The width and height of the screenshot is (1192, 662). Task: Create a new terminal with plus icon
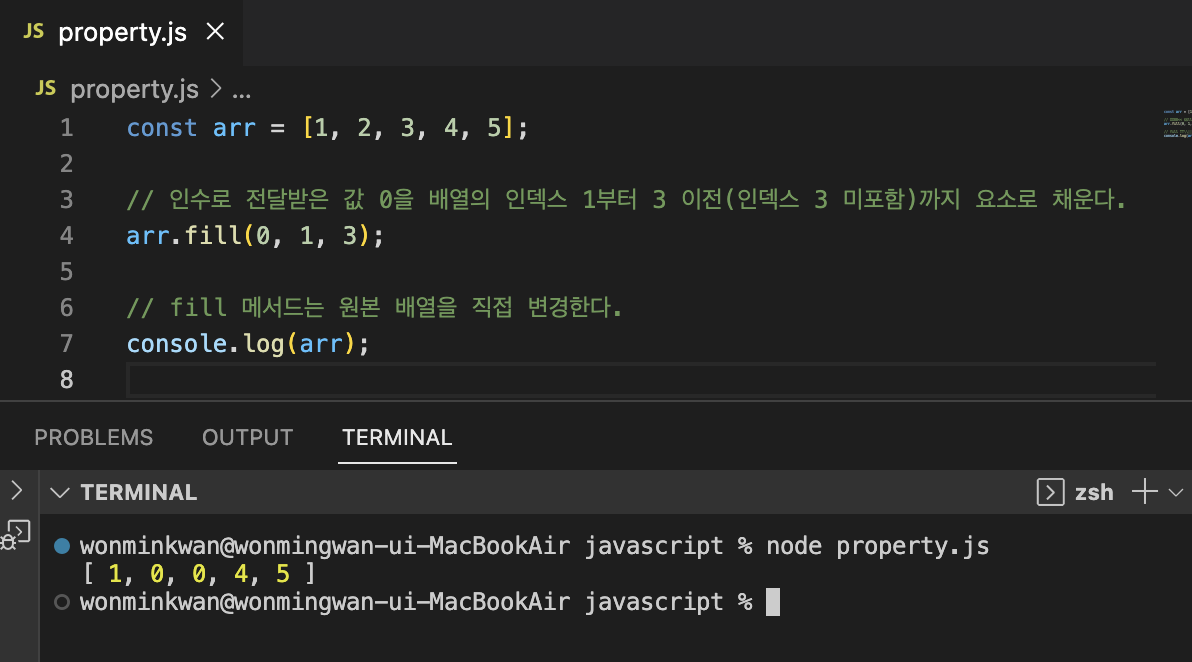click(1144, 492)
